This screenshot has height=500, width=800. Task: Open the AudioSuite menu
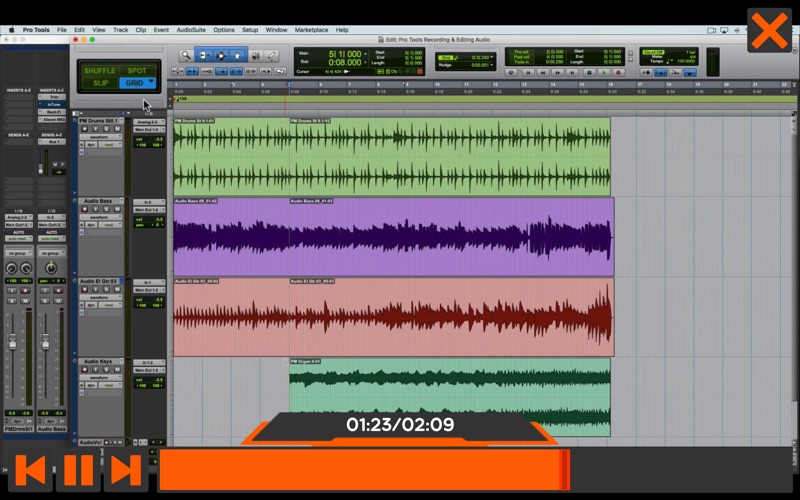coord(191,30)
